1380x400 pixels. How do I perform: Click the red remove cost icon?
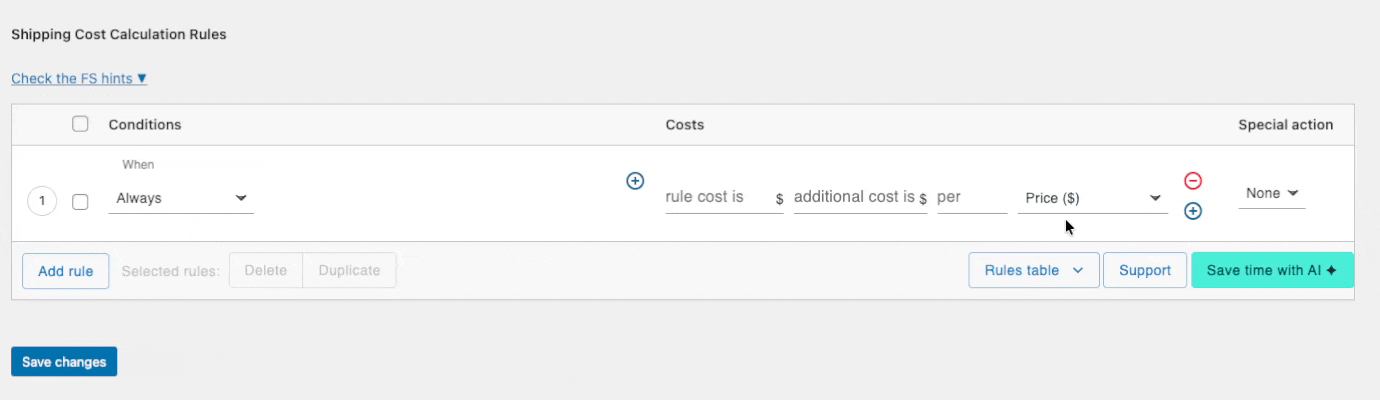pos(1192,181)
